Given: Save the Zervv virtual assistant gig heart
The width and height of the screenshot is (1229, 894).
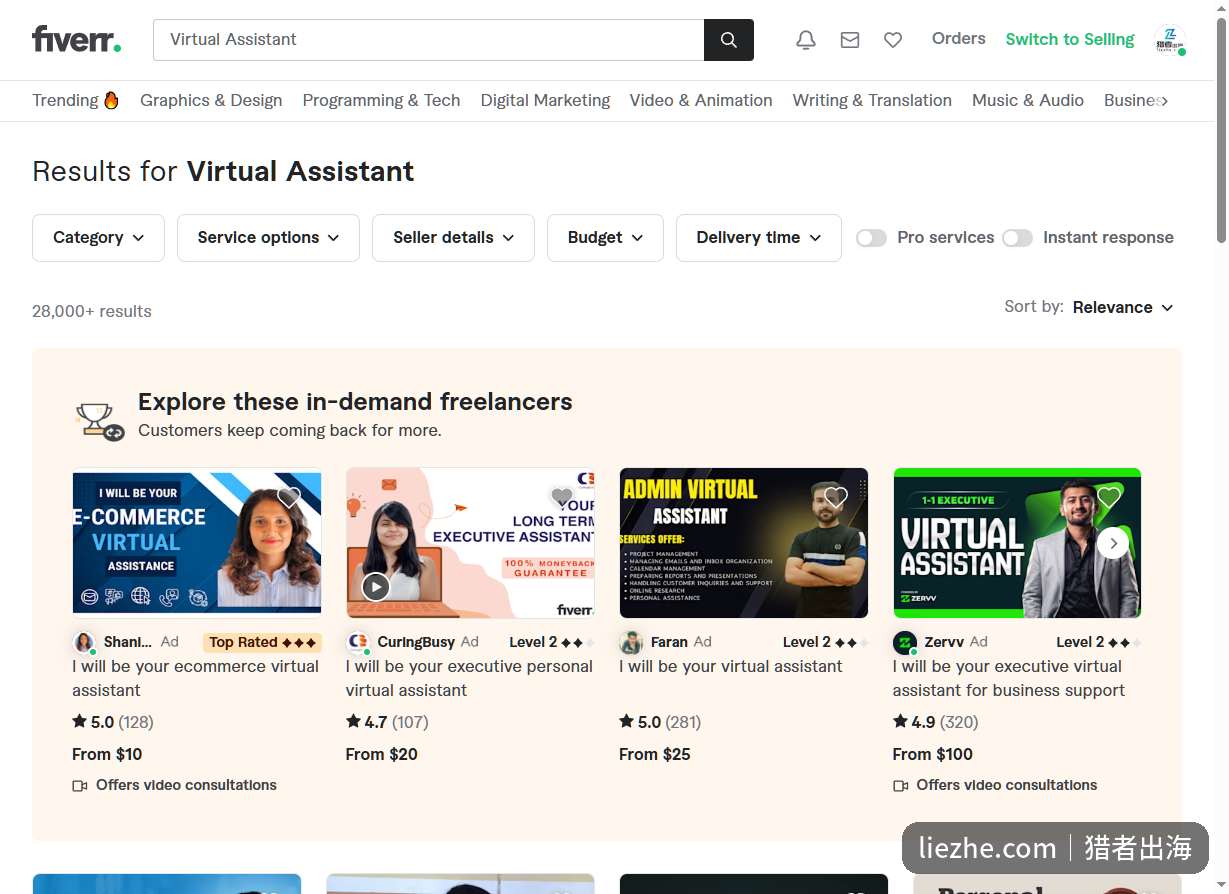Looking at the screenshot, I should (1109, 497).
